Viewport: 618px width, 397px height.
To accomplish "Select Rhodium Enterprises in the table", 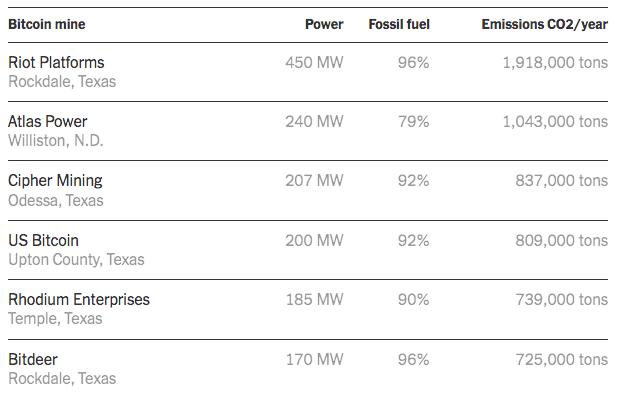I will pyautogui.click(x=79, y=300).
